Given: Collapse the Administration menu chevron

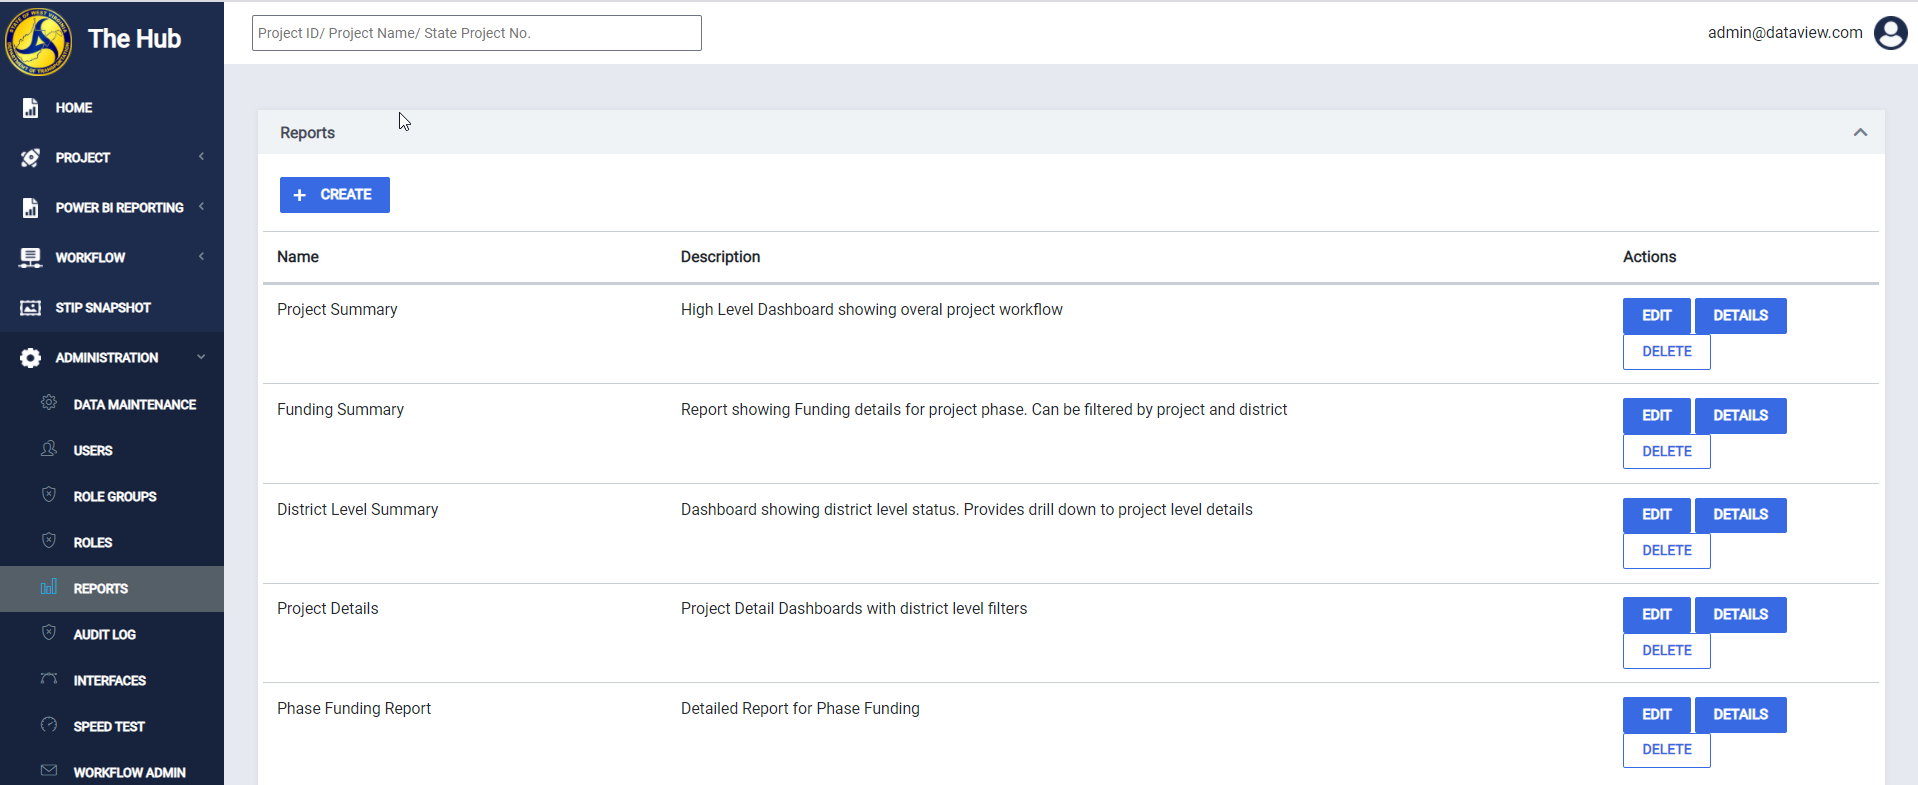Looking at the screenshot, I should [201, 357].
